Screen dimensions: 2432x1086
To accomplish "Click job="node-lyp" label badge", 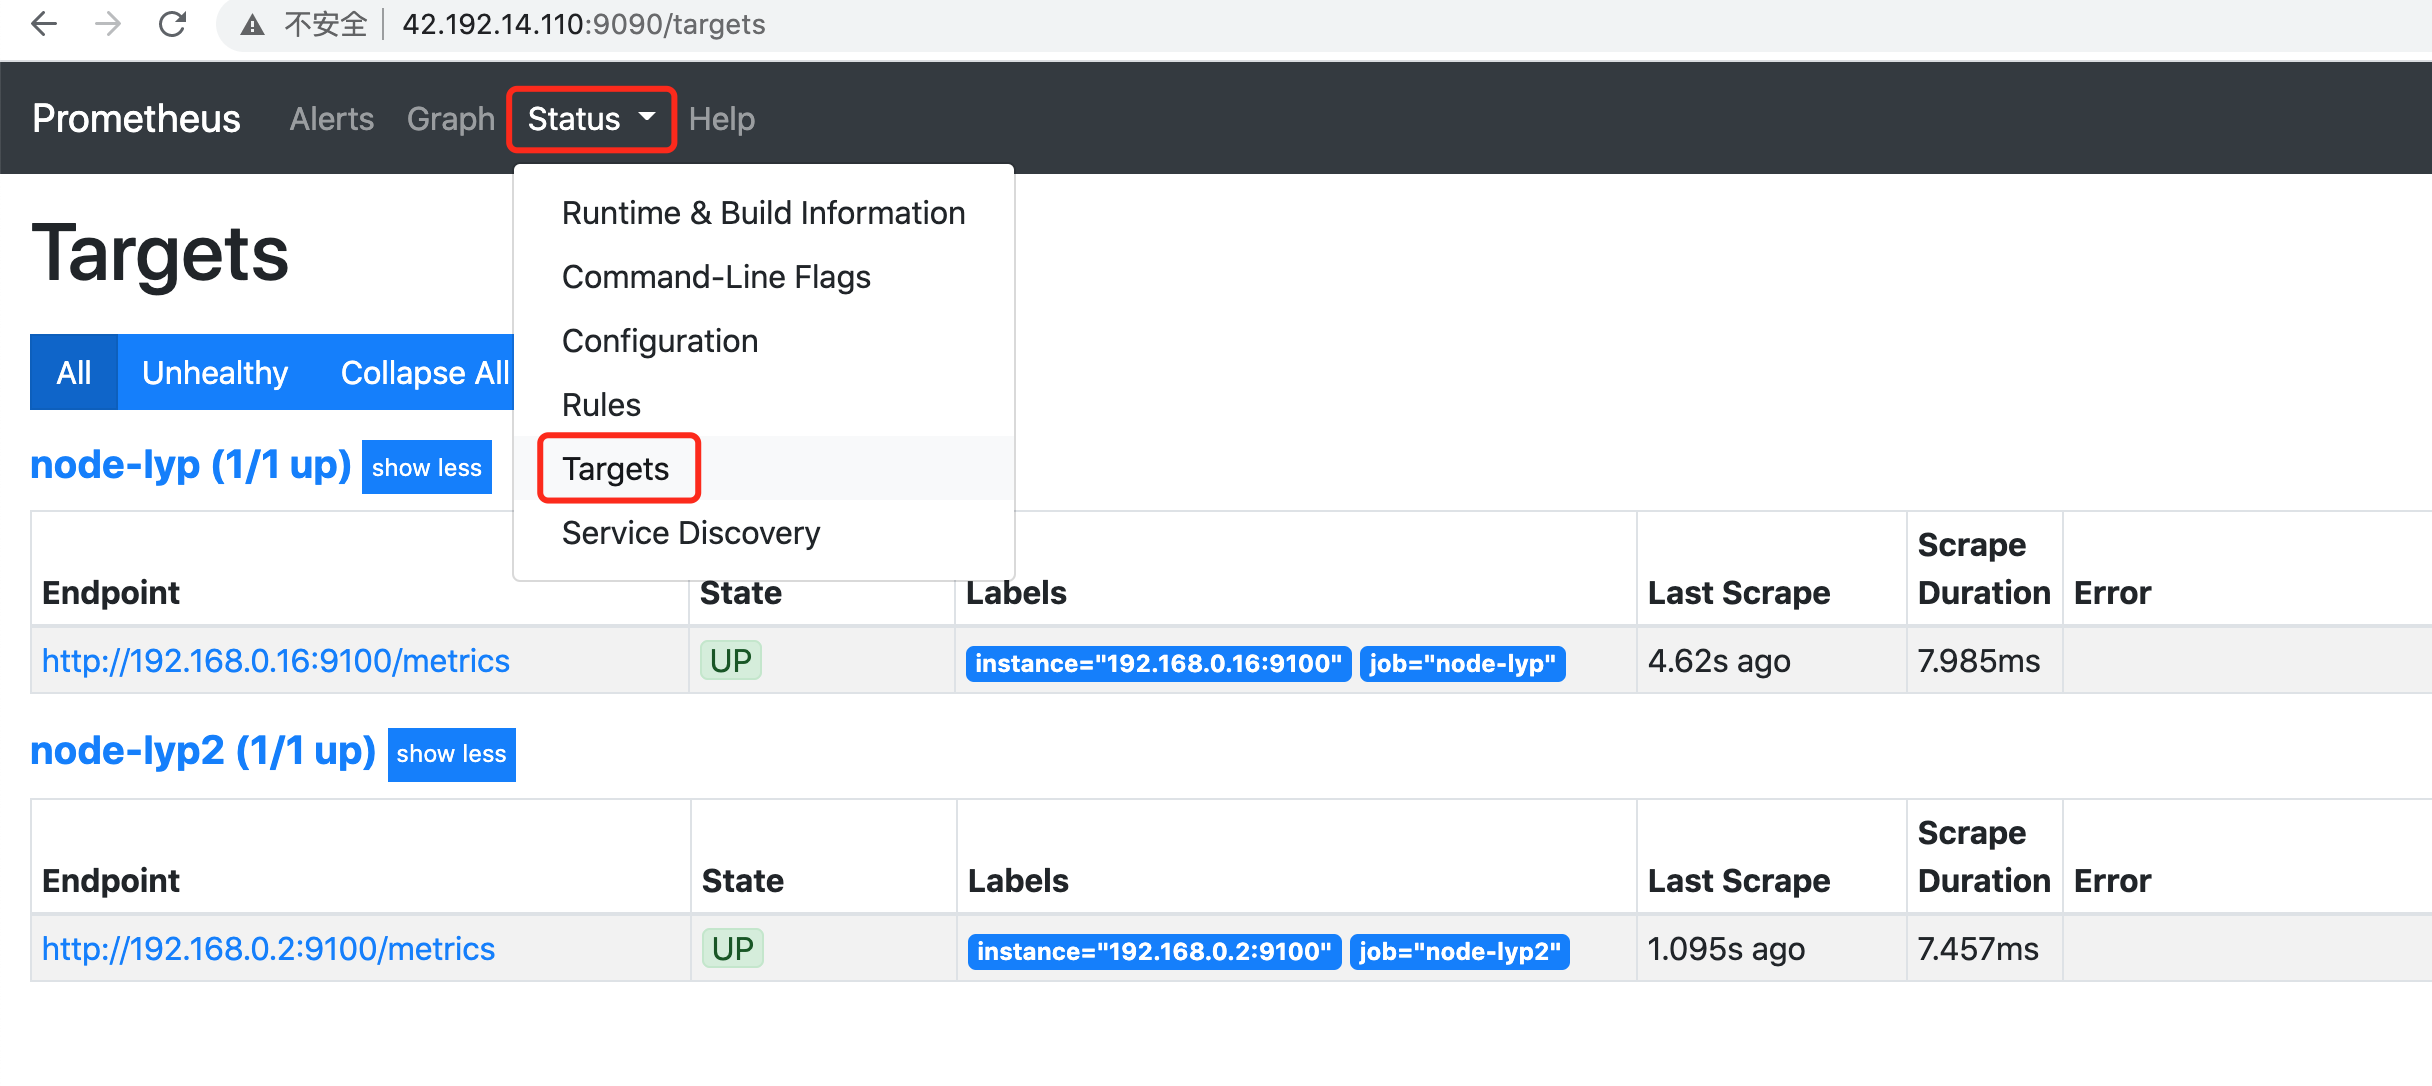I will 1463,663.
